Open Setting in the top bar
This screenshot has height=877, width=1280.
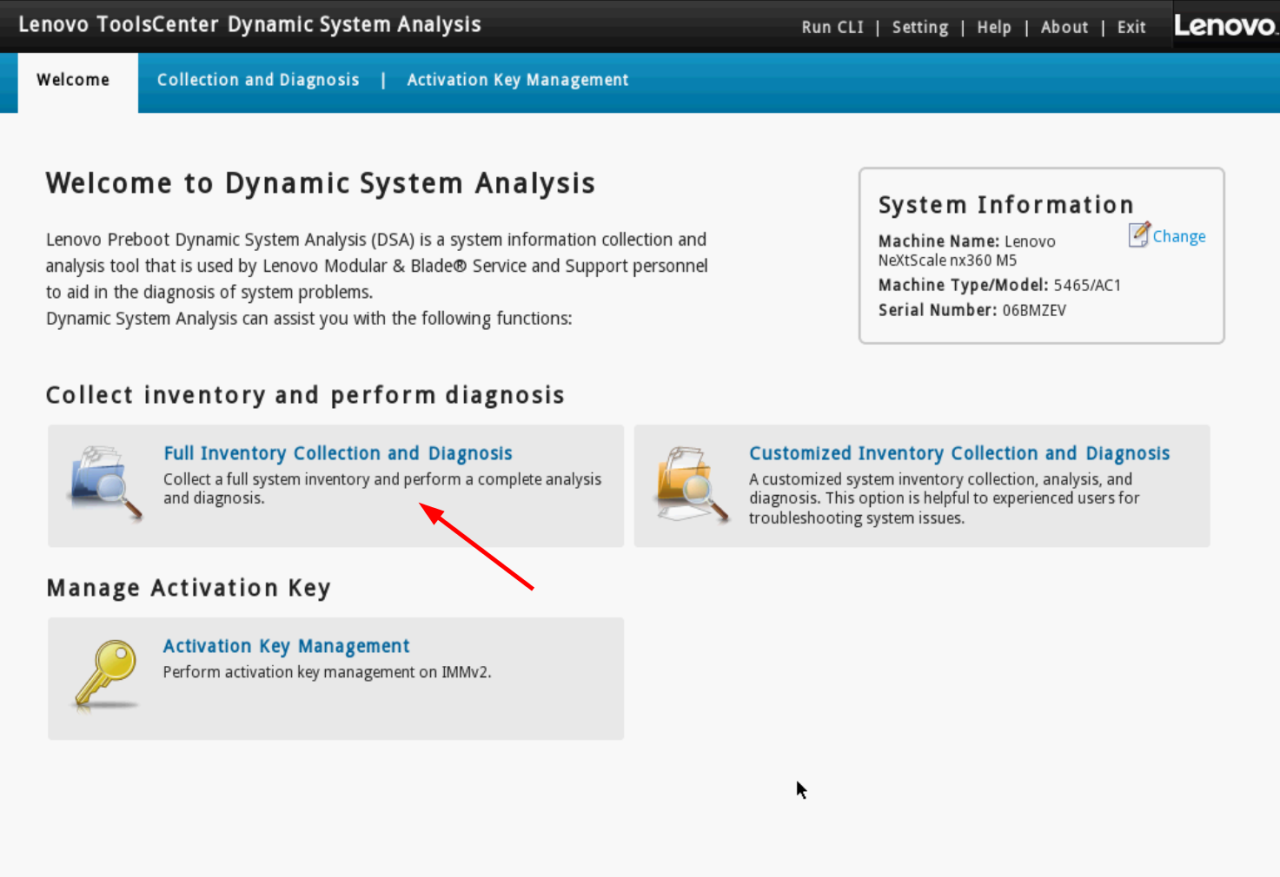pyautogui.click(x=920, y=27)
